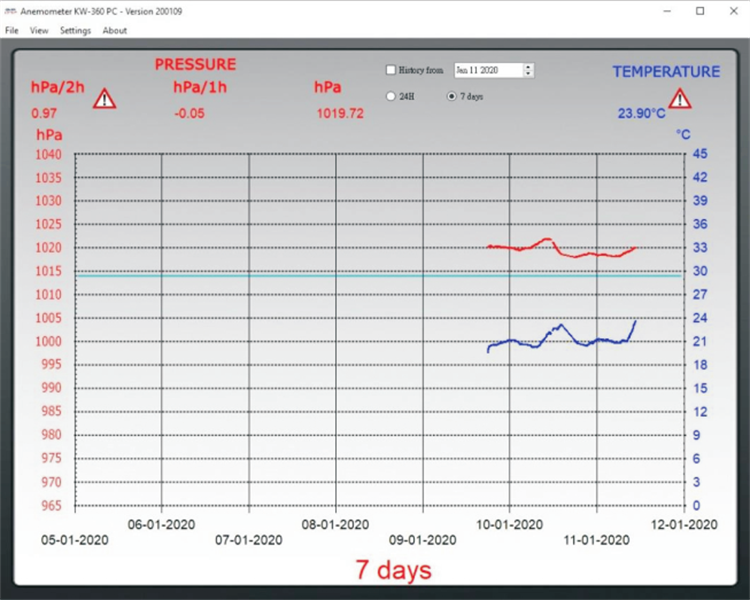Click the 1019.72 hPa pressure reading
Screen dimensions: 750x600
click(340, 114)
